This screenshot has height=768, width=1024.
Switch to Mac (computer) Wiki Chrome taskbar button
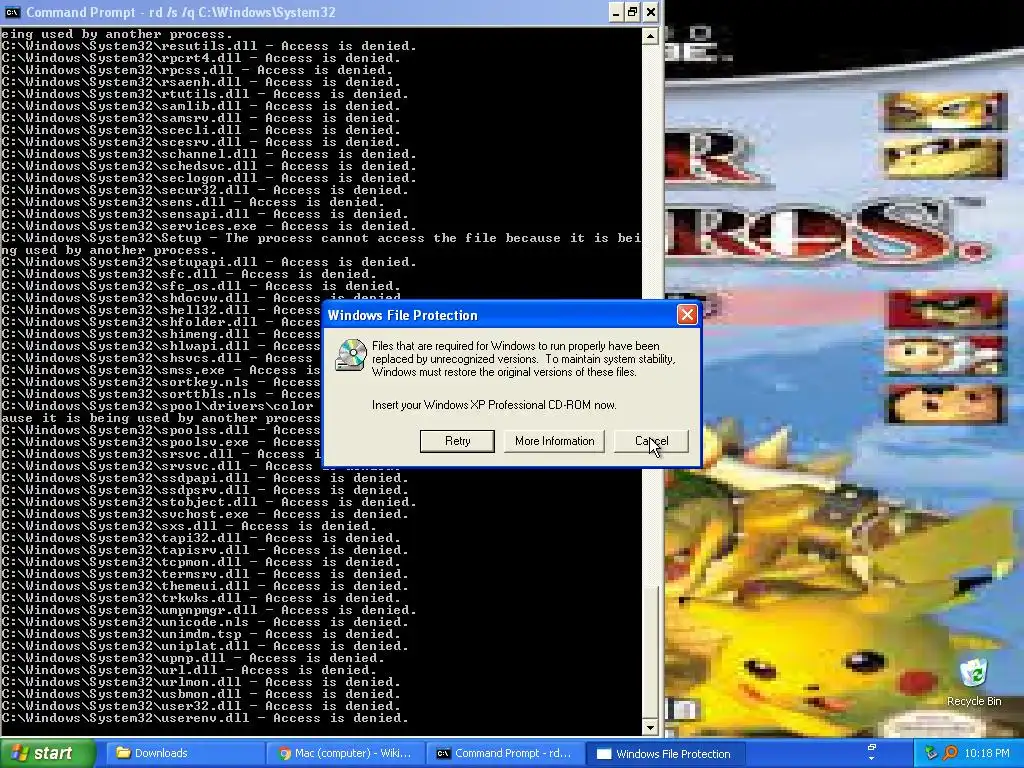click(x=345, y=753)
